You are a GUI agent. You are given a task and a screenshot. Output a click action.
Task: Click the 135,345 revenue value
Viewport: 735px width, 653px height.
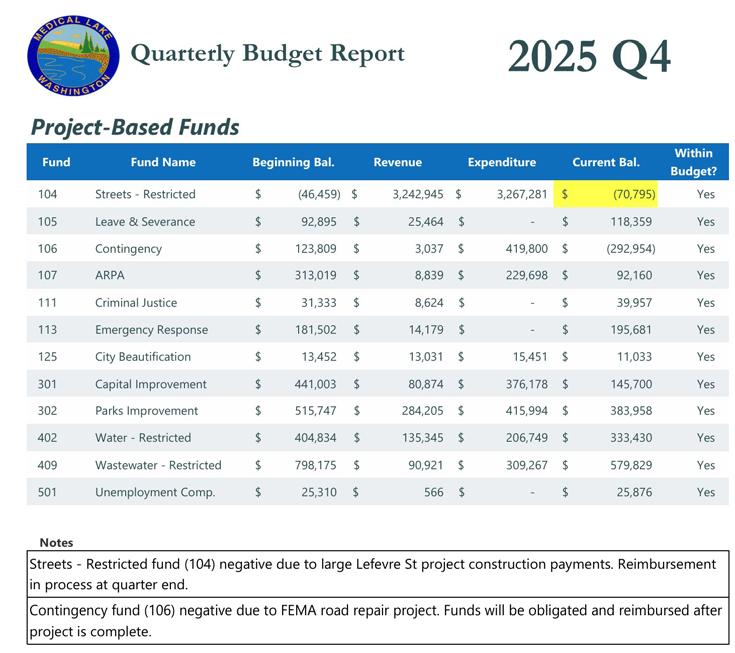click(x=422, y=438)
